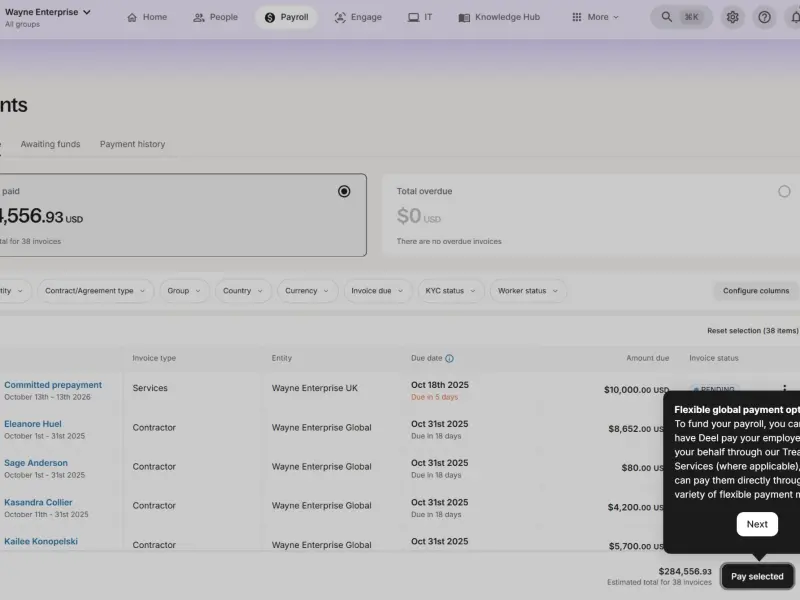Click the Configure columns button
Screen dimensions: 800x600
pyautogui.click(x=756, y=291)
